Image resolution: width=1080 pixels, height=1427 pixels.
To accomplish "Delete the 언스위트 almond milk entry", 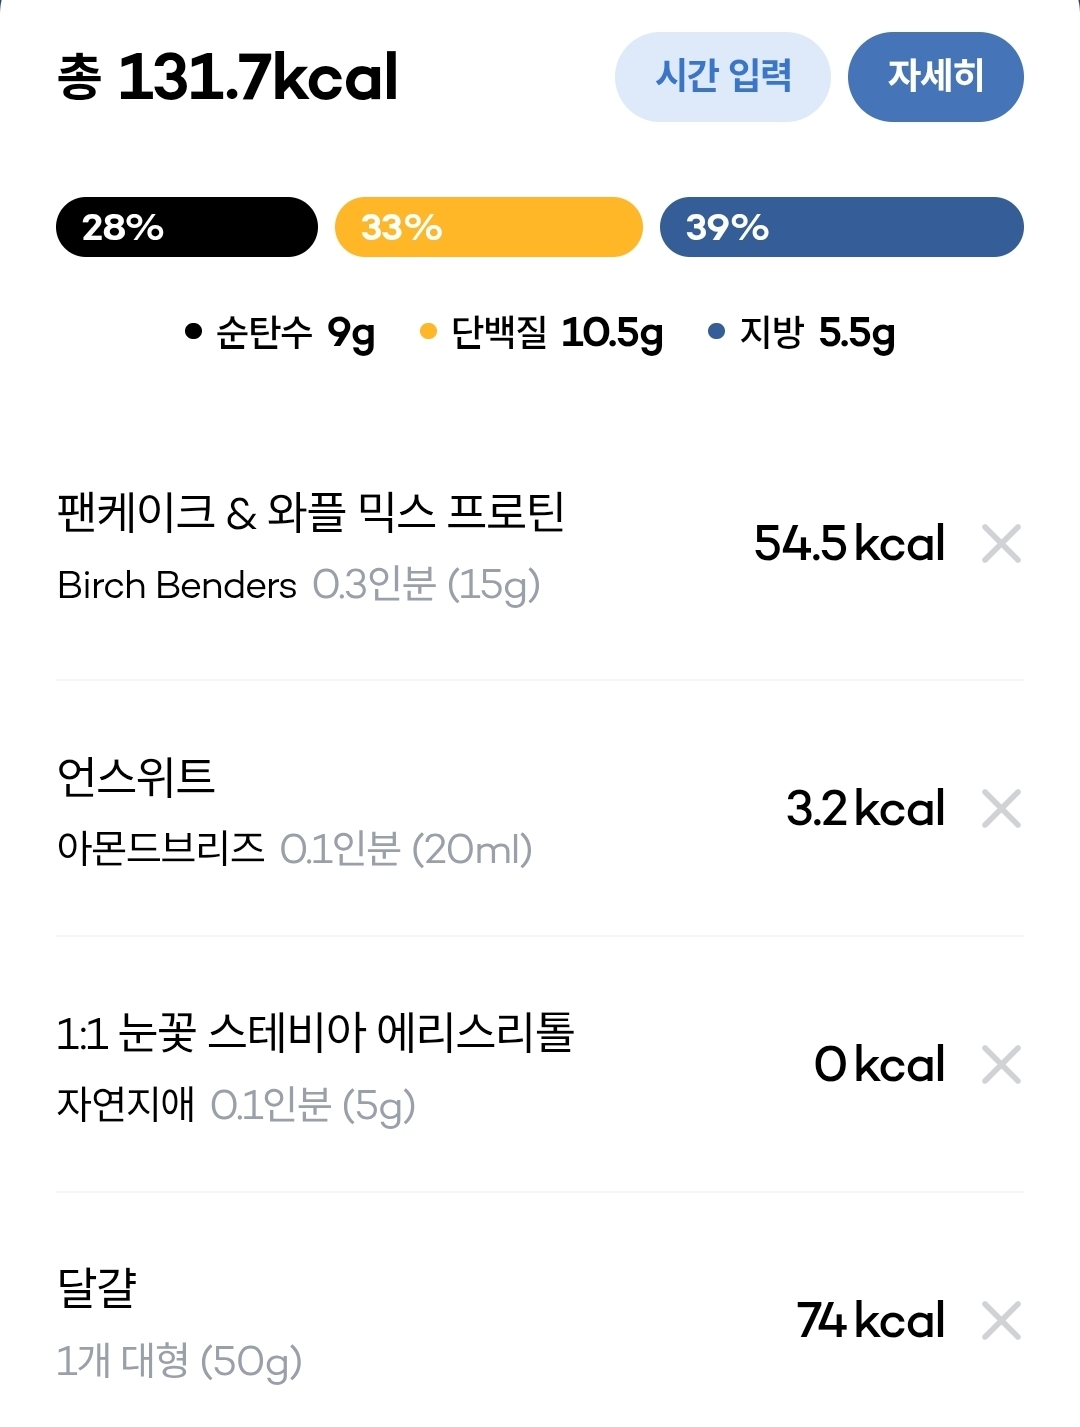I will 1001,809.
